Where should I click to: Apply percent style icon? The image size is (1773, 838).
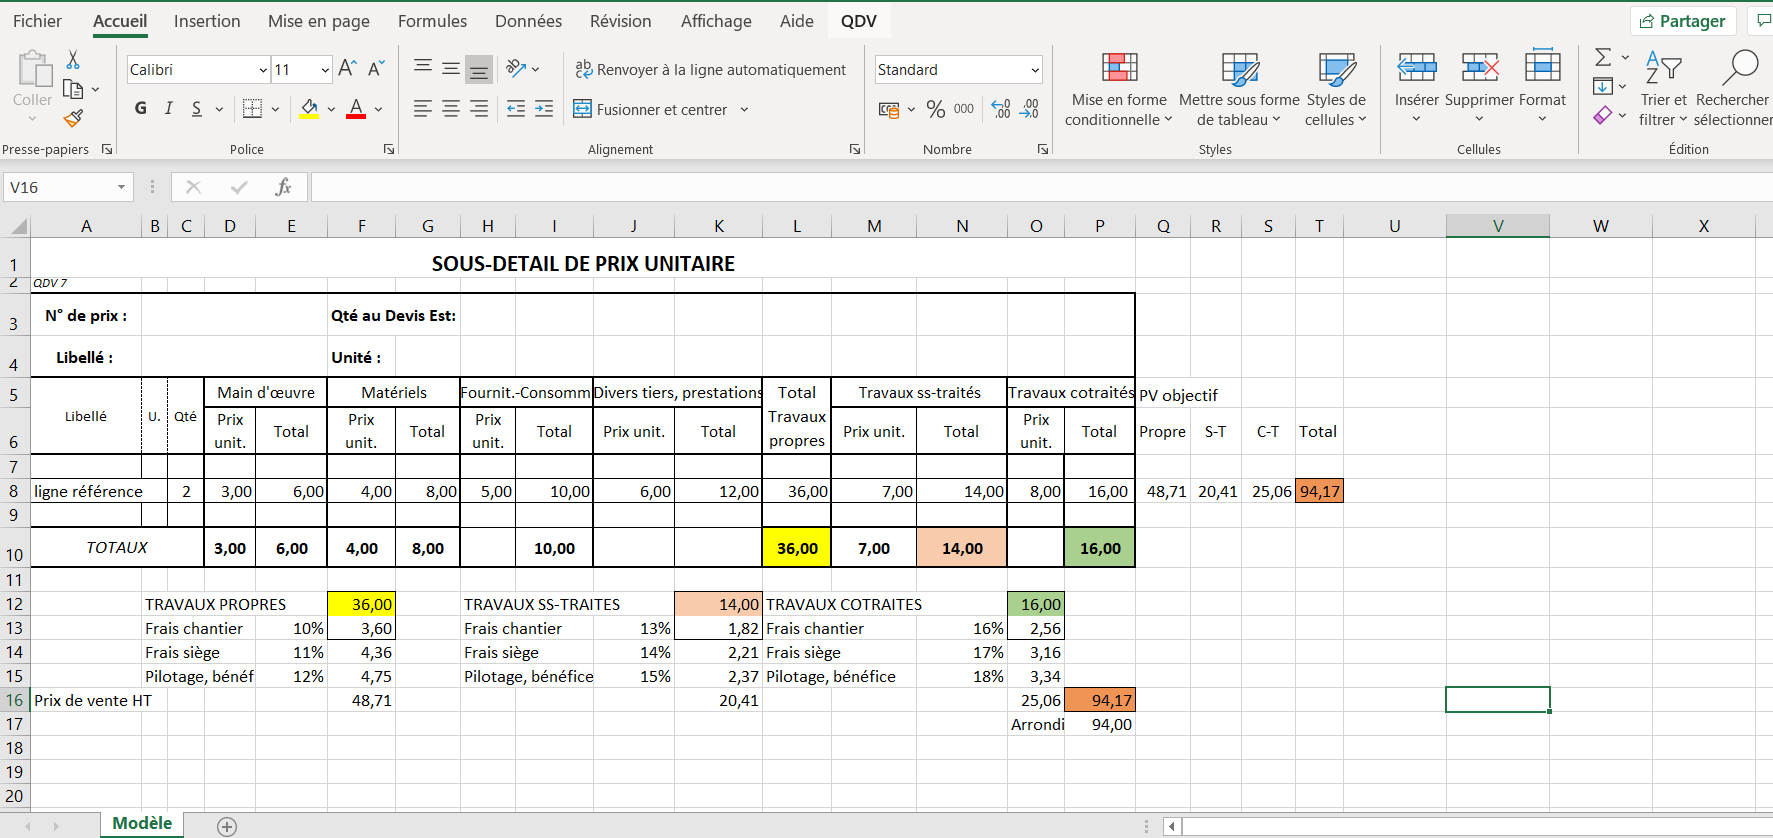[936, 109]
